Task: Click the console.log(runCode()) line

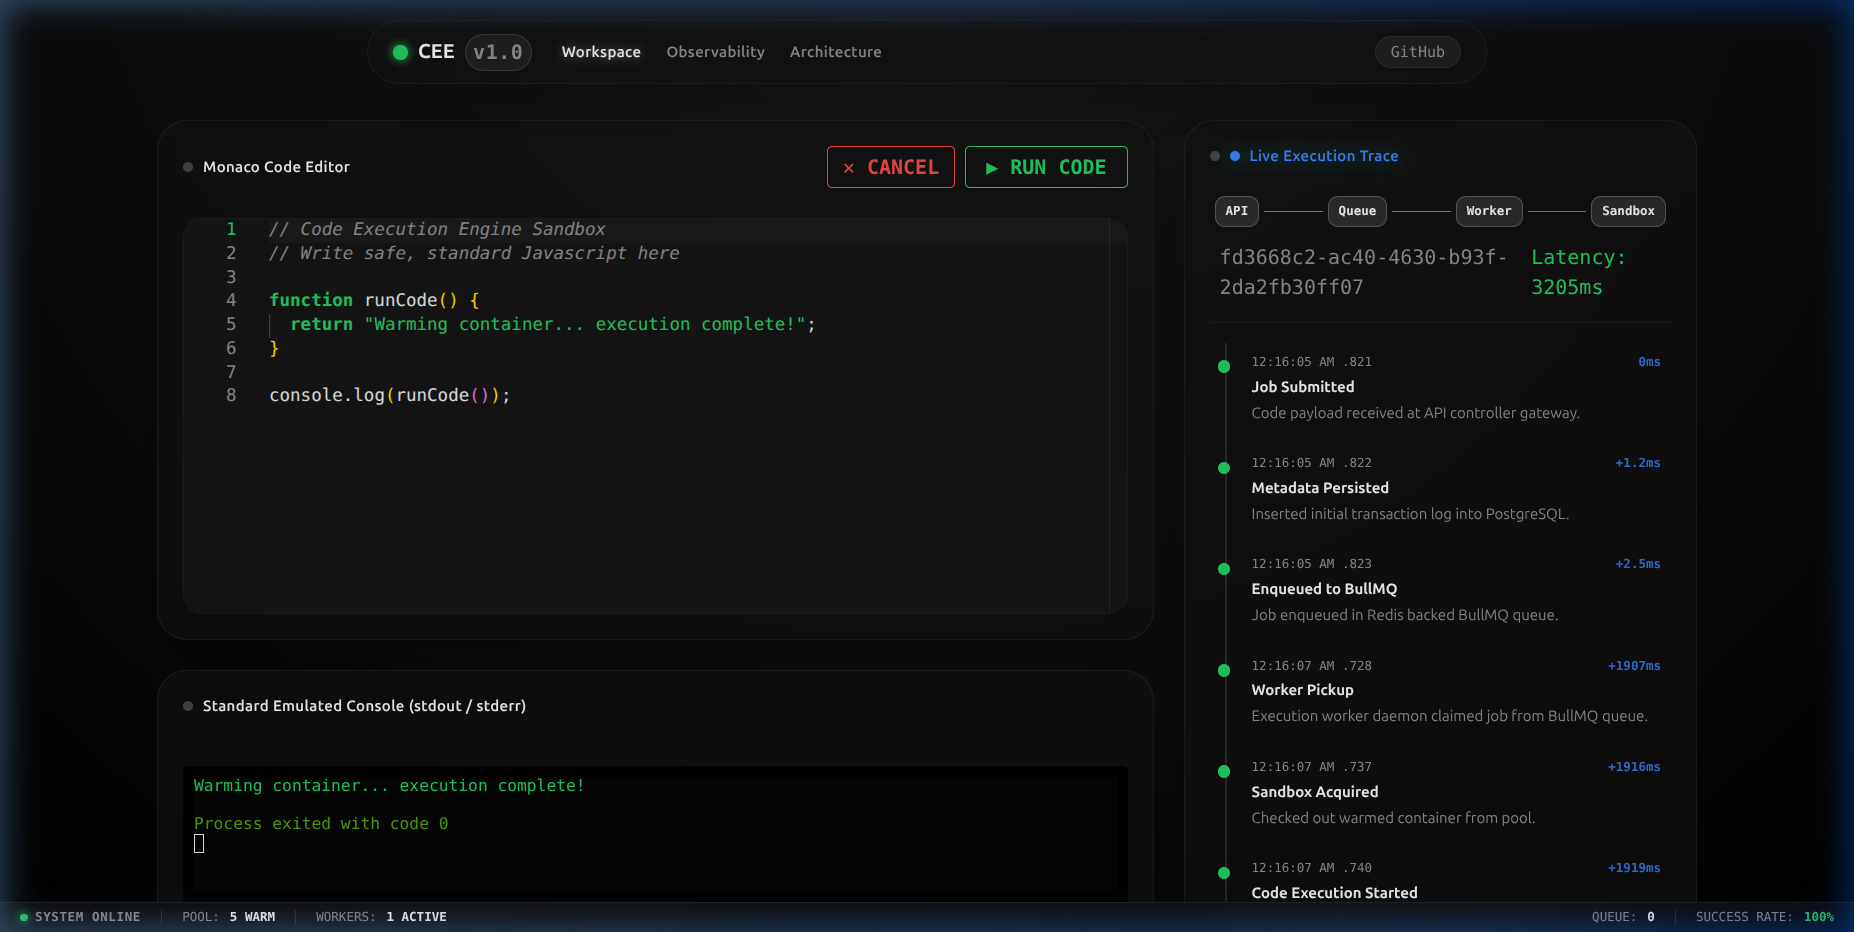Action: [x=390, y=395]
